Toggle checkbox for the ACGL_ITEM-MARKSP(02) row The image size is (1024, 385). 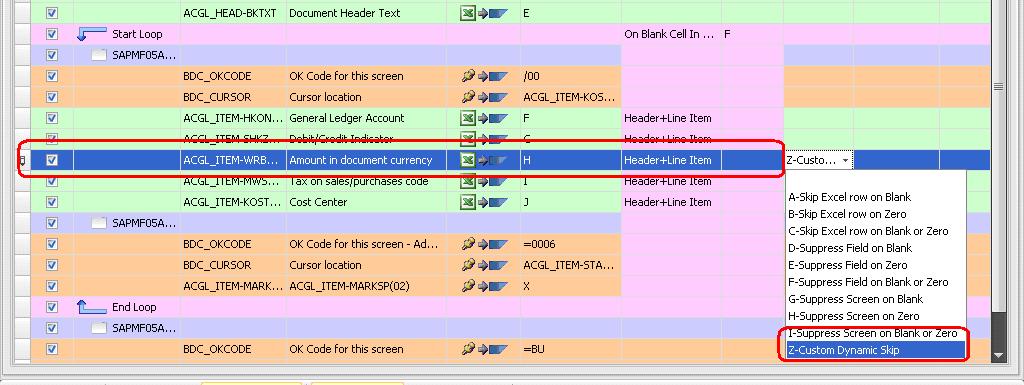(52, 286)
